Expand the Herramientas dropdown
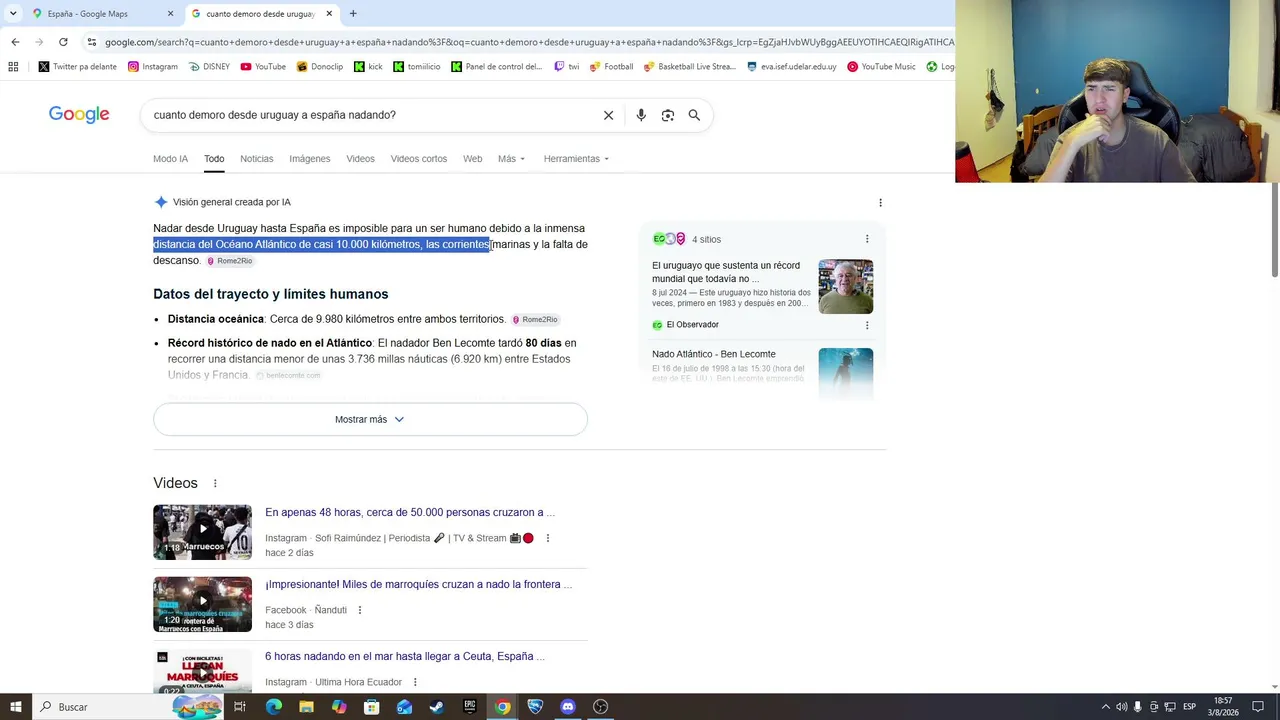 click(x=576, y=159)
